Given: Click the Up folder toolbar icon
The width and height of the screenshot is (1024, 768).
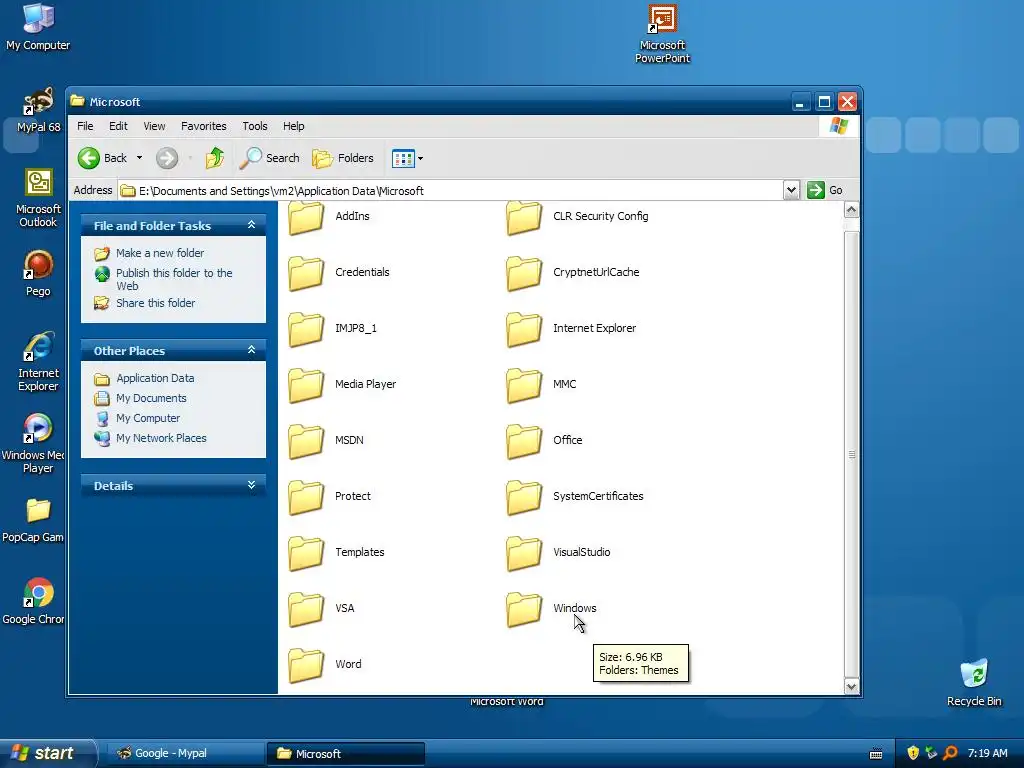Looking at the screenshot, I should [214, 158].
